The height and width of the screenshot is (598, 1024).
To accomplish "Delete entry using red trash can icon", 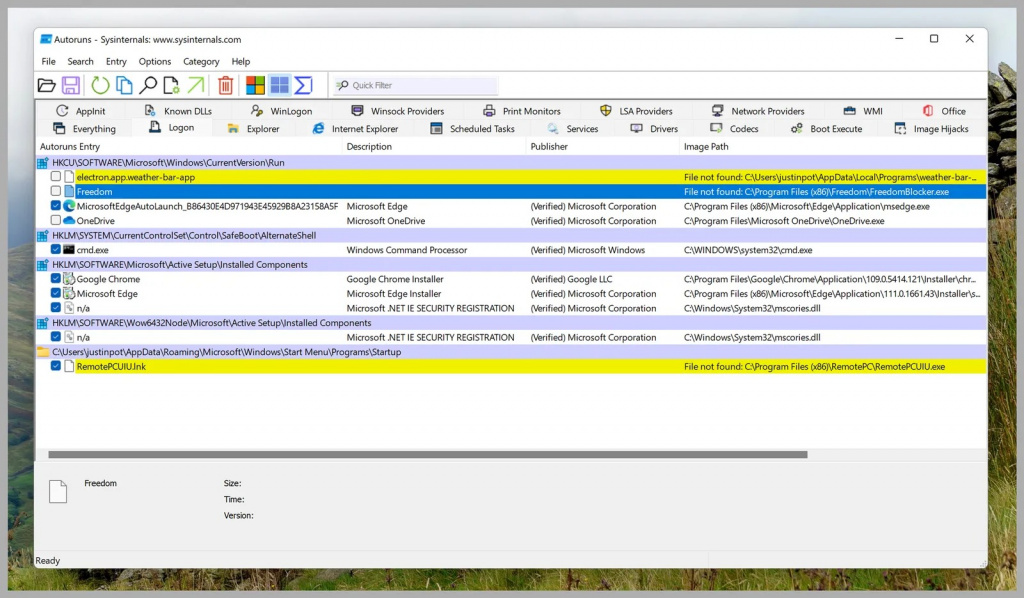I will 226,86.
